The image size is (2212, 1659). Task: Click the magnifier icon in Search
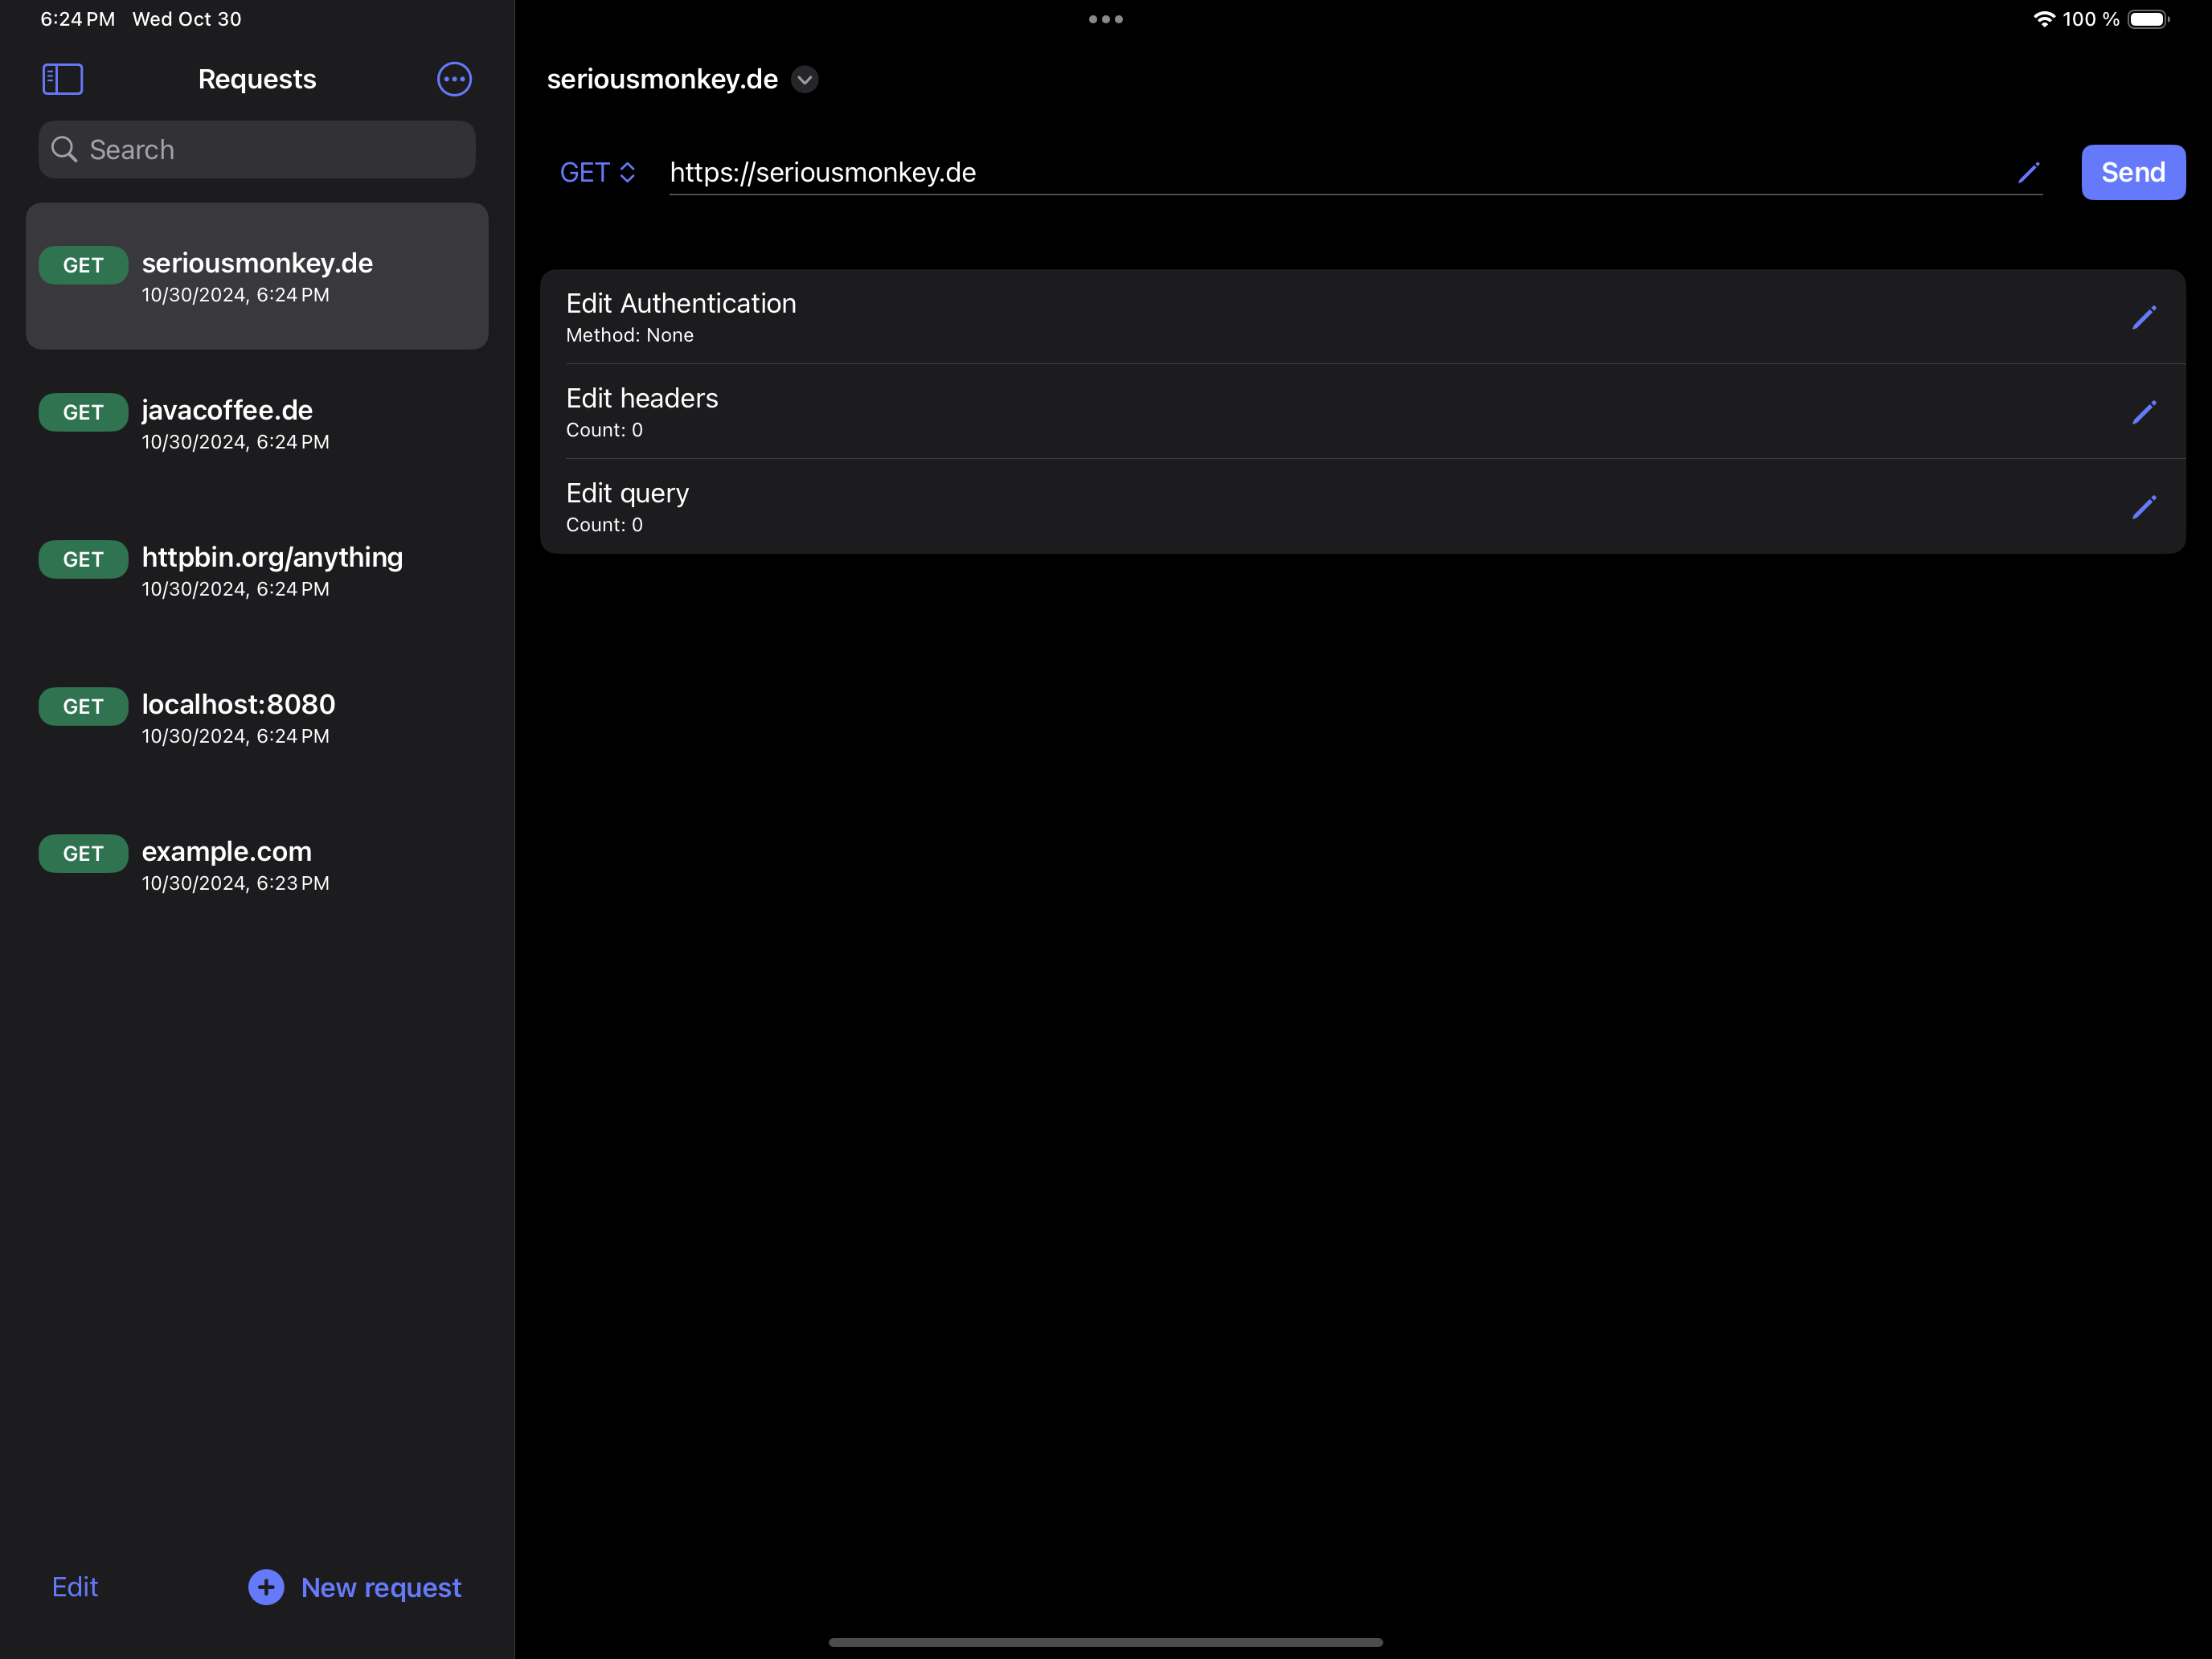[64, 150]
